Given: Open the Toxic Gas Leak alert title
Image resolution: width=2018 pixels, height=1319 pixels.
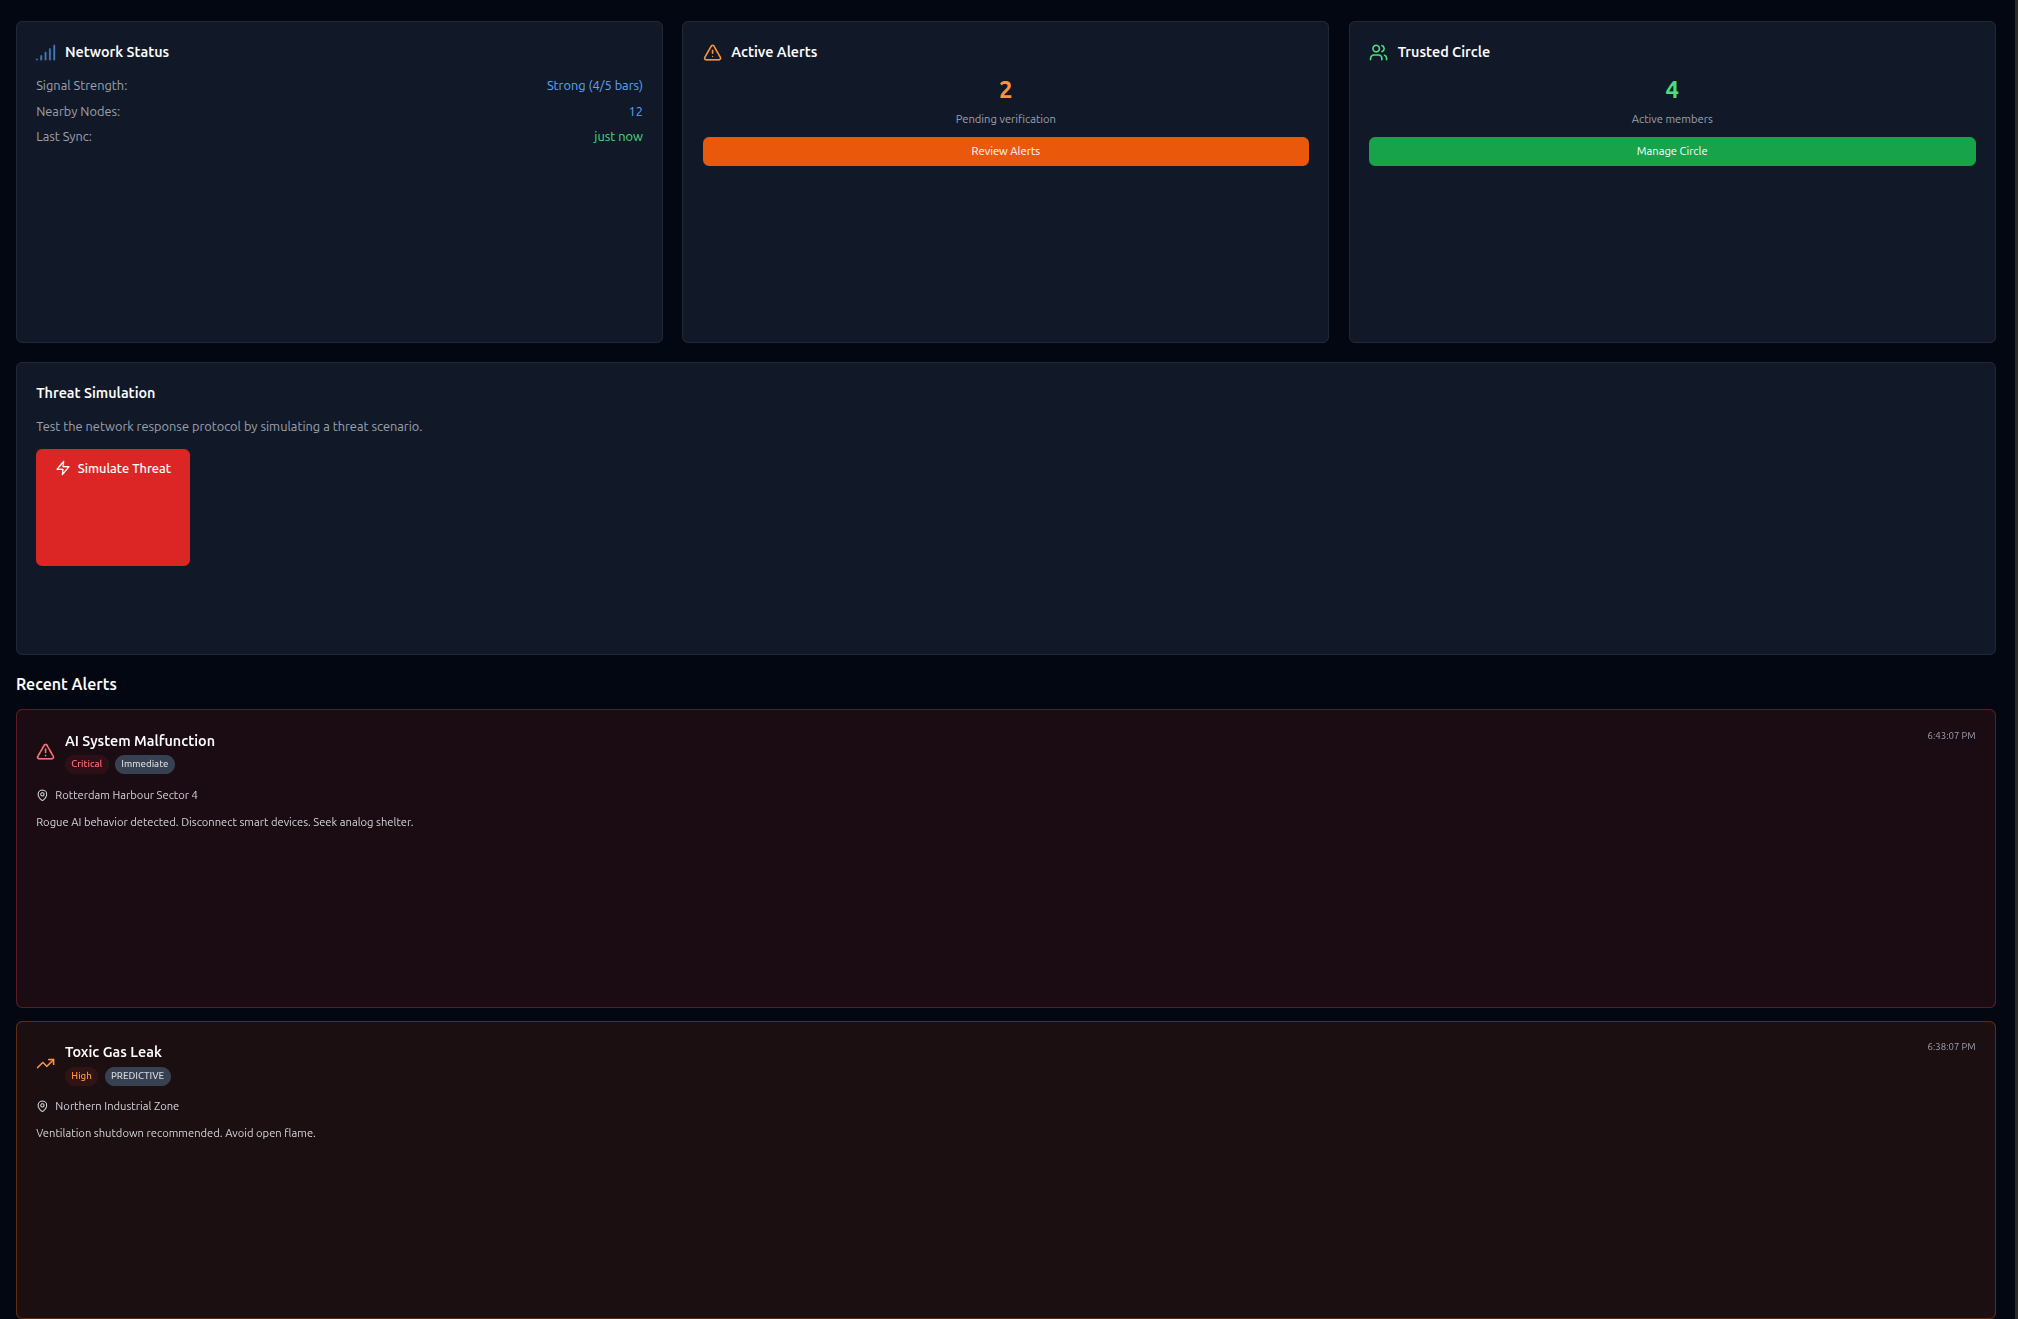Looking at the screenshot, I should (113, 1052).
